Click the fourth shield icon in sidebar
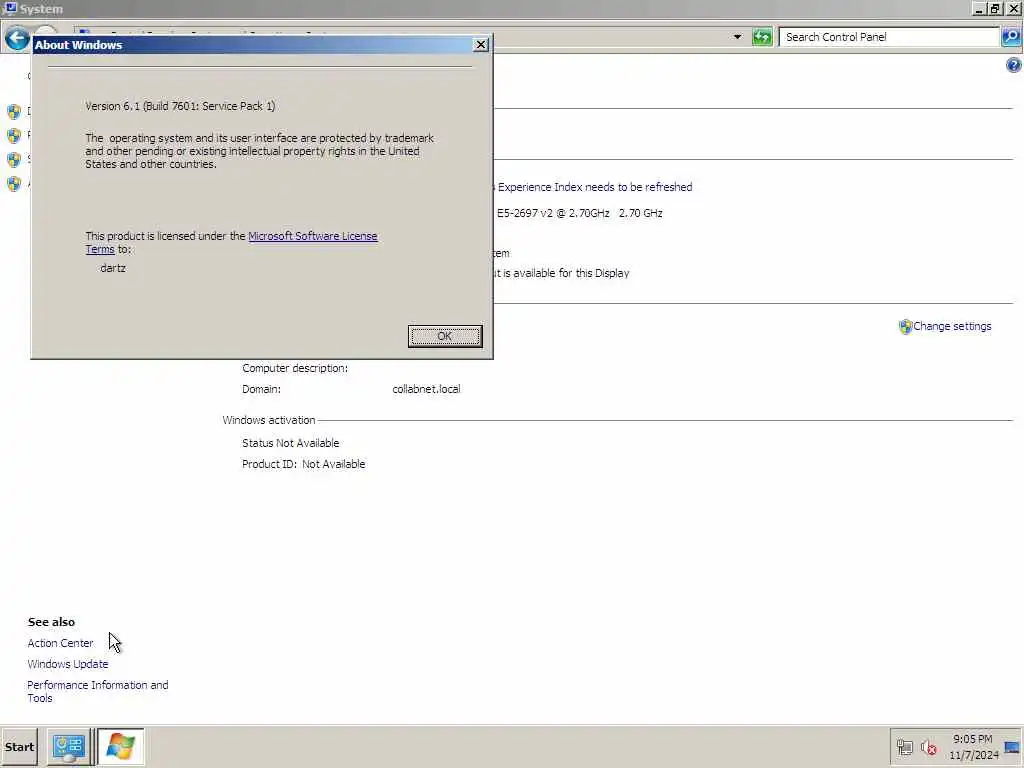Viewport: 1024px width, 768px height. (x=14, y=184)
